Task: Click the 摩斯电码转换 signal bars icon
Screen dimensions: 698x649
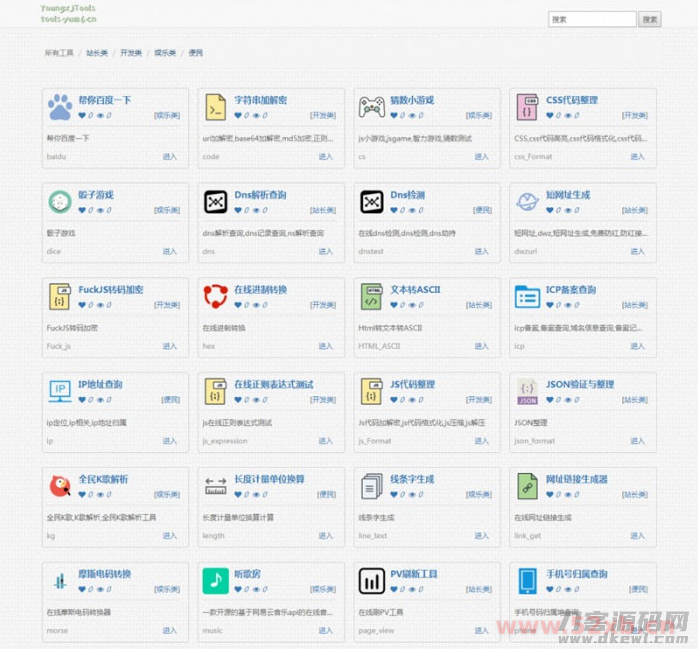Action: (x=60, y=581)
